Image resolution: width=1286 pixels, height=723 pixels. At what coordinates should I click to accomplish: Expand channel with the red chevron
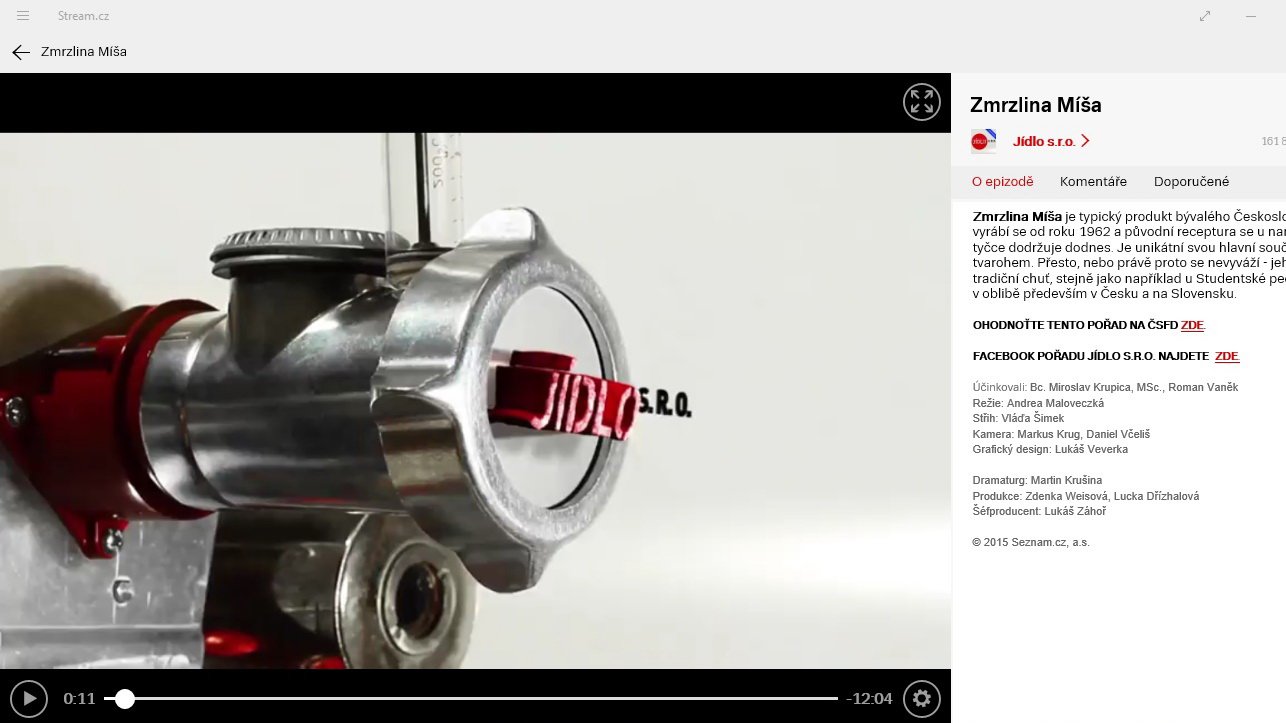[x=1085, y=141]
